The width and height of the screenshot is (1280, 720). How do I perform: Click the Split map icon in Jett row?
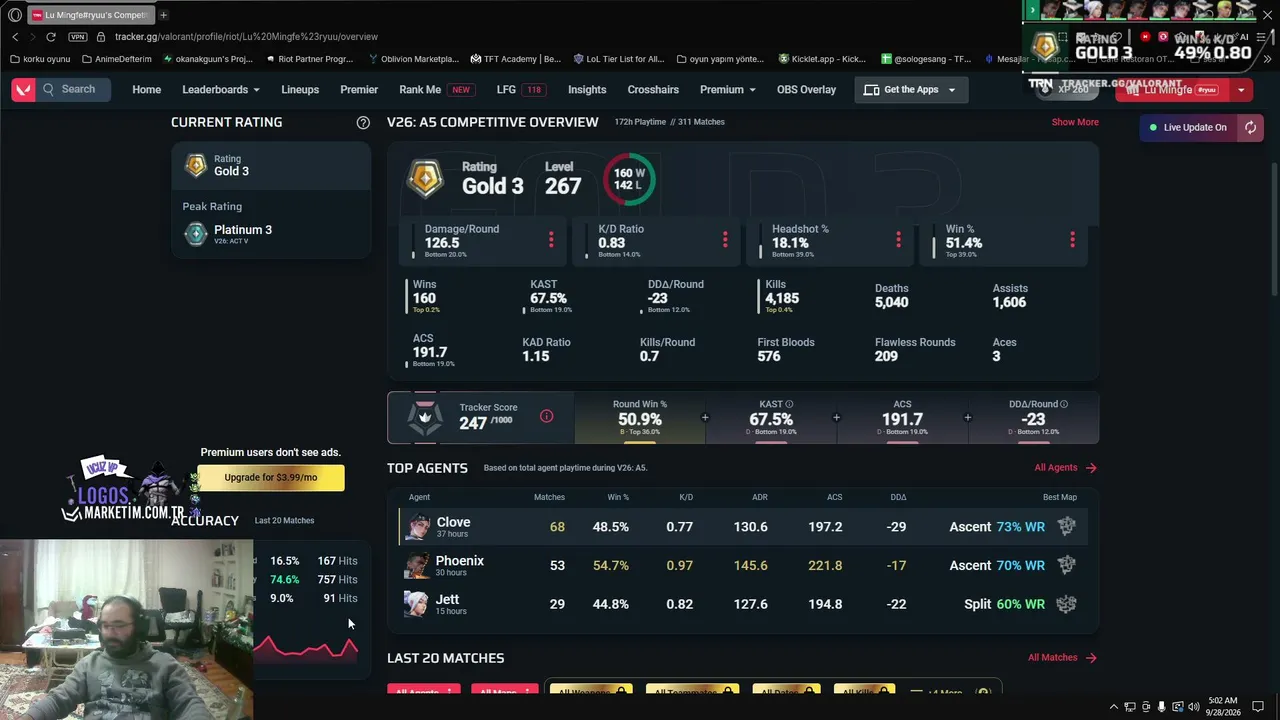click(1066, 604)
